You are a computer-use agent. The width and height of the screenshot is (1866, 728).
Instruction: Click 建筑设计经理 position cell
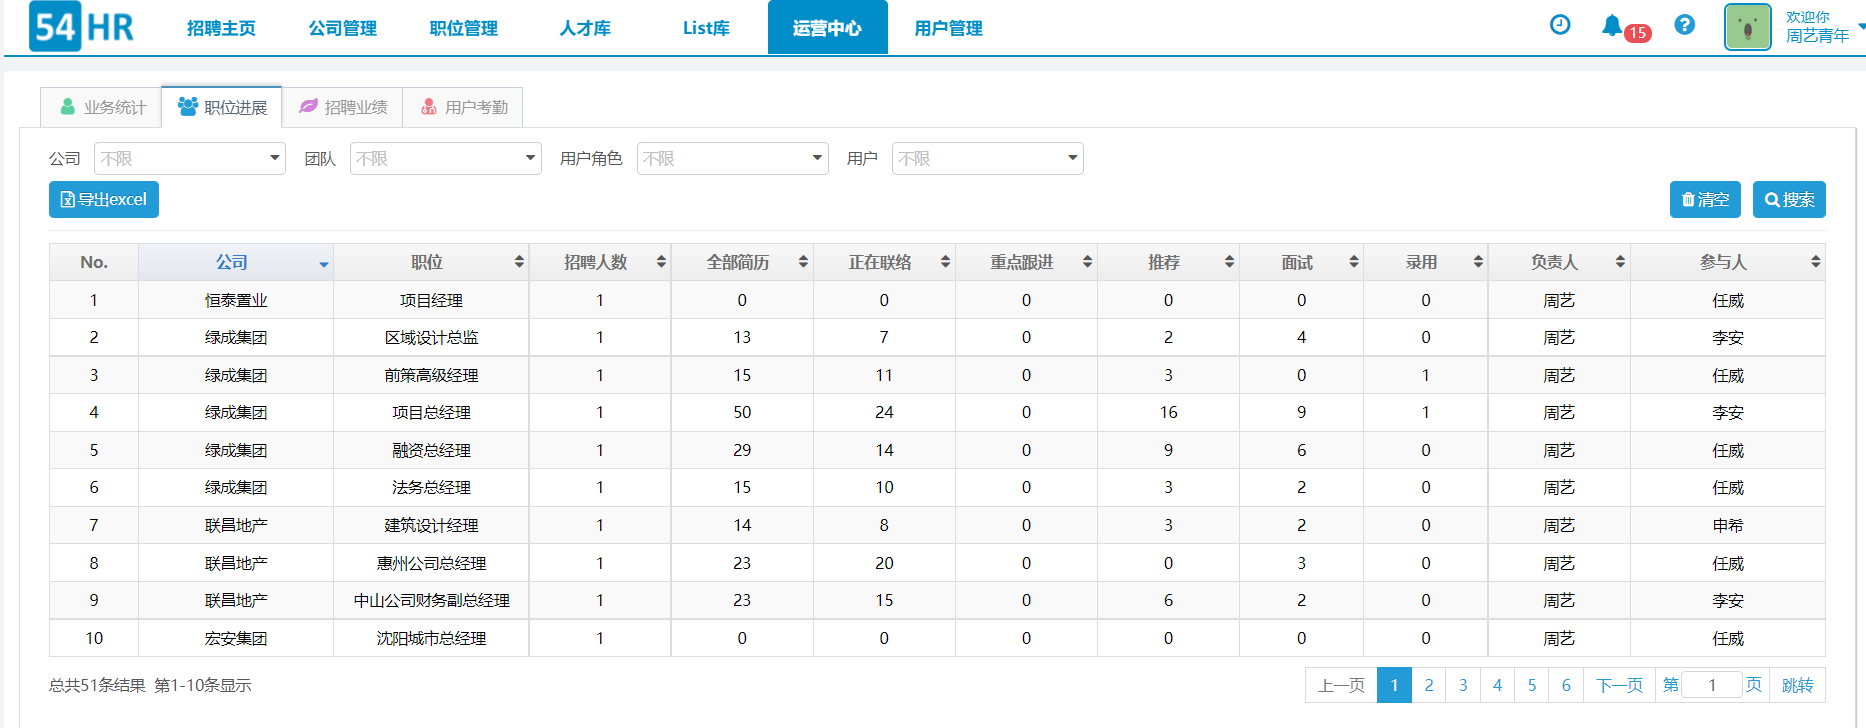point(431,525)
